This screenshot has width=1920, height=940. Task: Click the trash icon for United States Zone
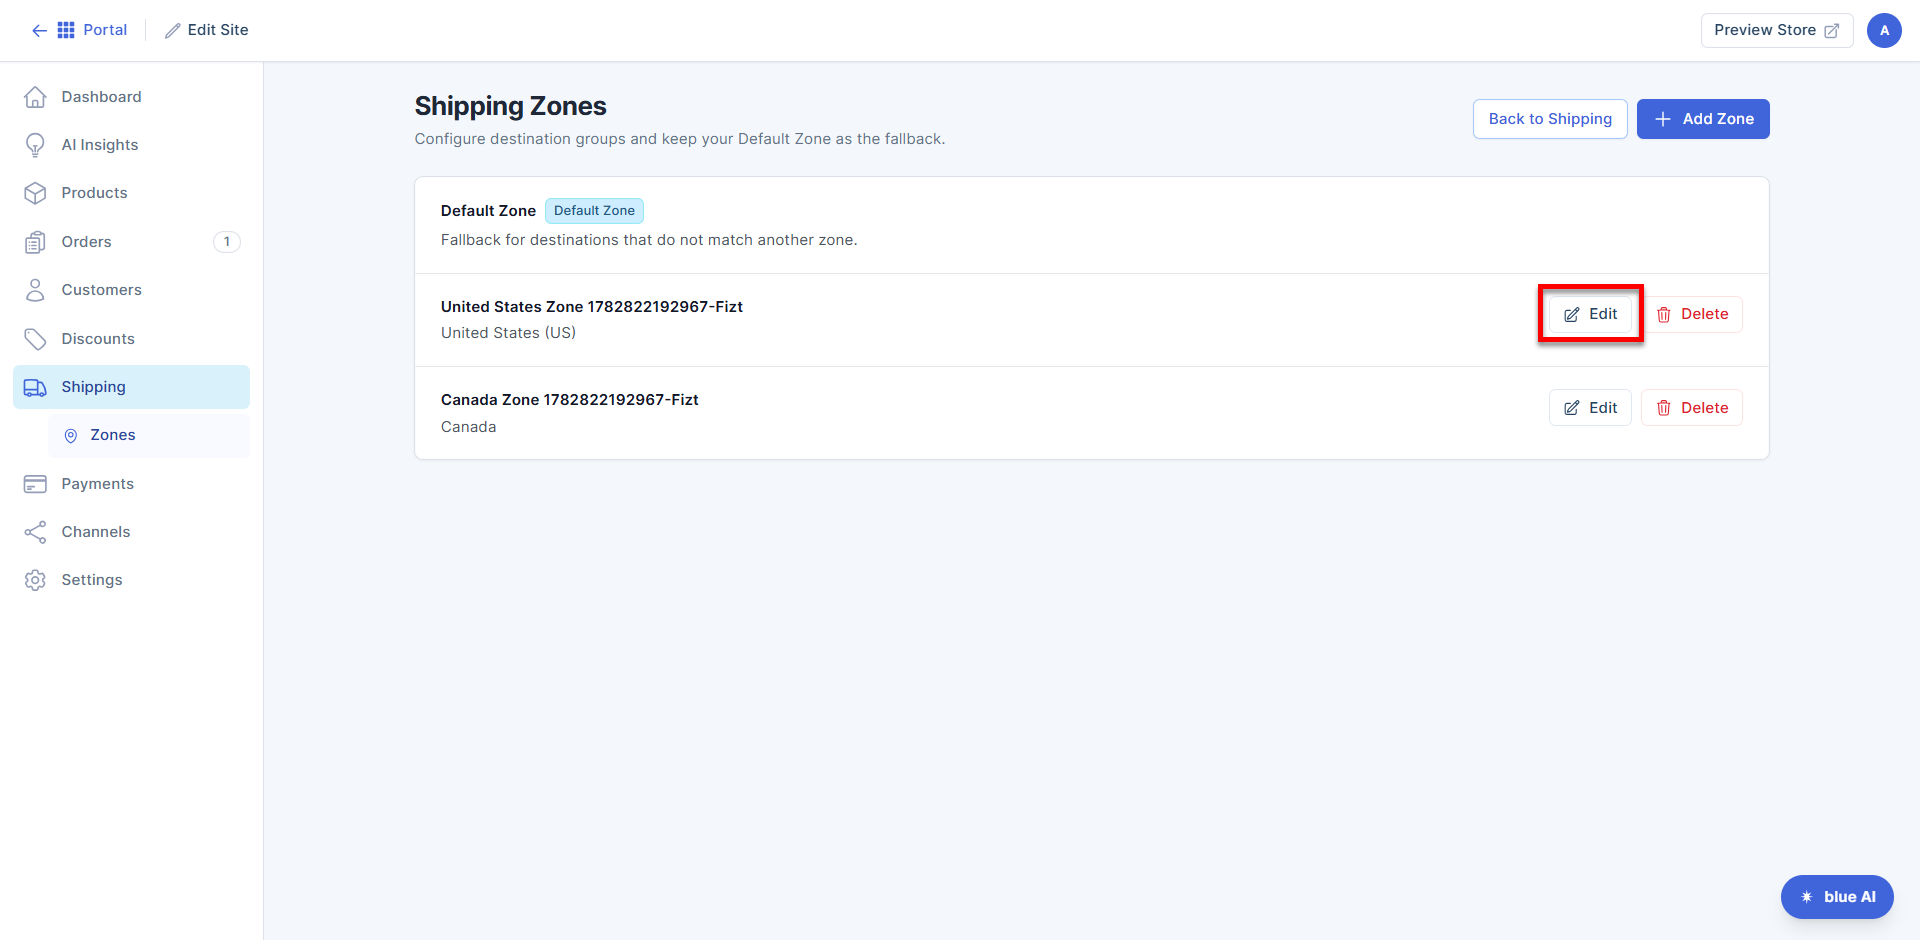pos(1664,315)
